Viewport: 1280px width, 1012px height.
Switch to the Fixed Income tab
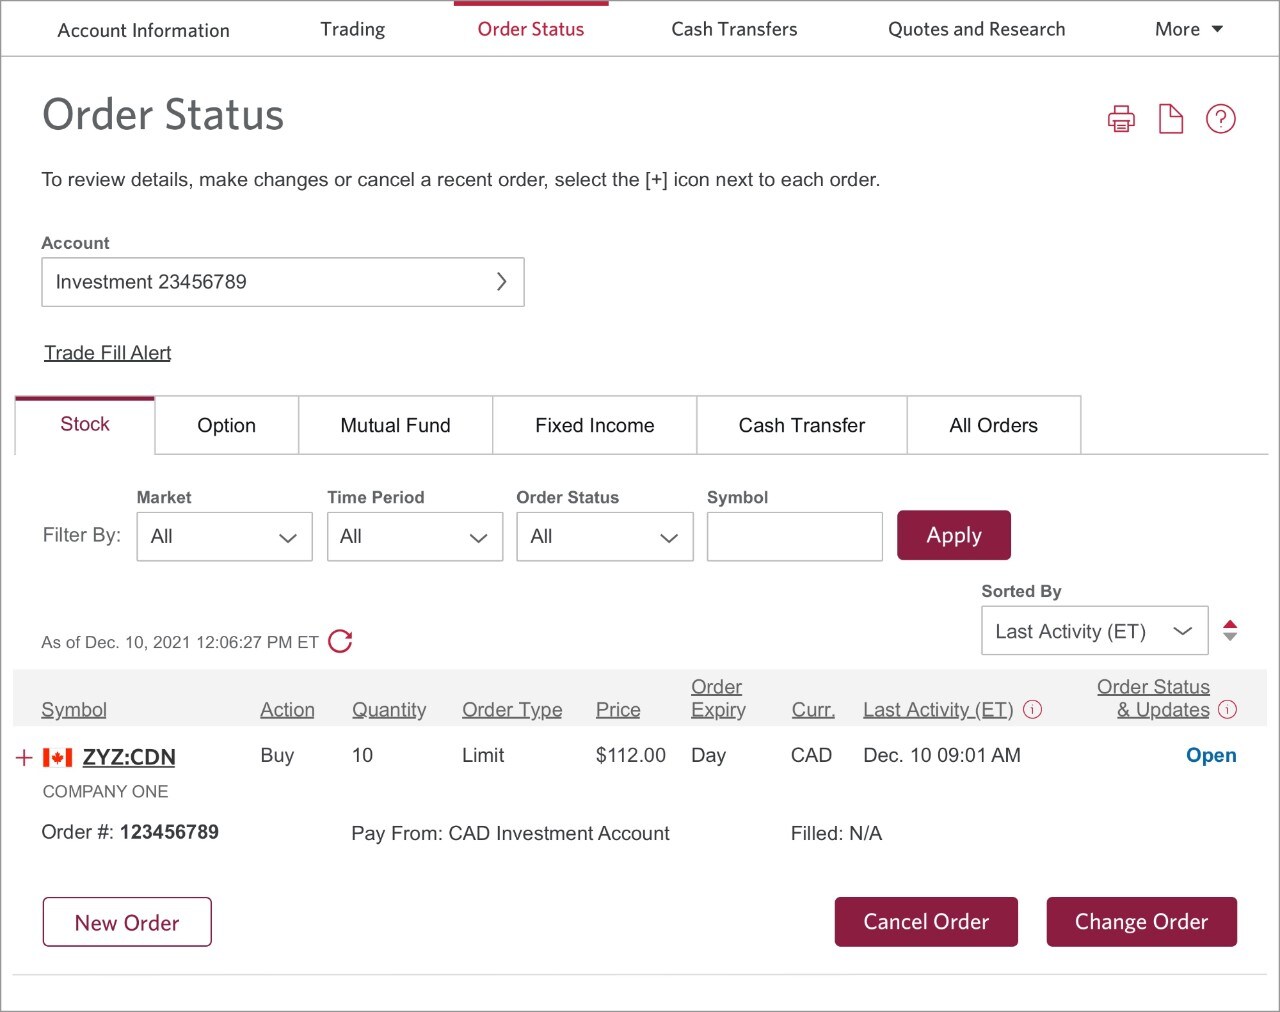click(595, 425)
